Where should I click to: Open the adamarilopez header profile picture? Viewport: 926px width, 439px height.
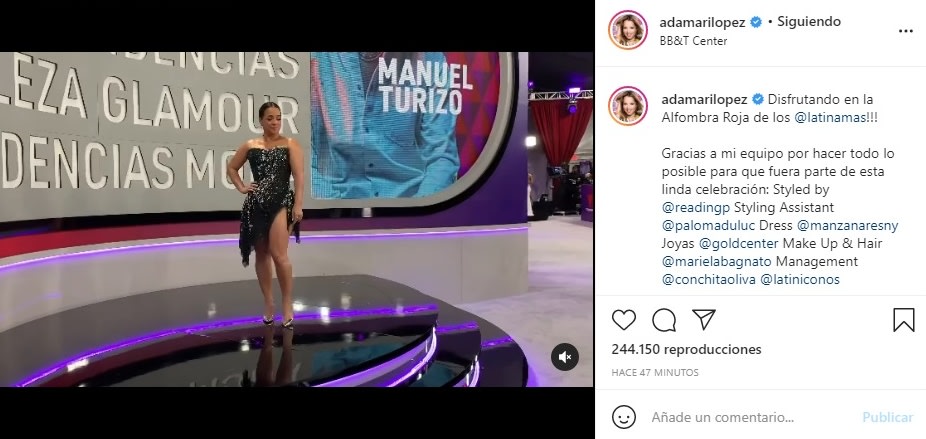tap(628, 30)
